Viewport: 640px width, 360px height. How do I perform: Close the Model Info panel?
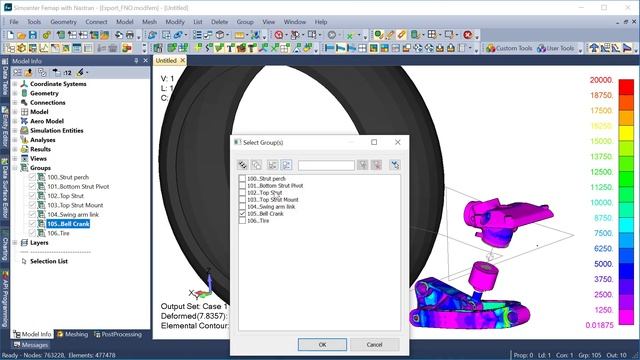(145, 60)
